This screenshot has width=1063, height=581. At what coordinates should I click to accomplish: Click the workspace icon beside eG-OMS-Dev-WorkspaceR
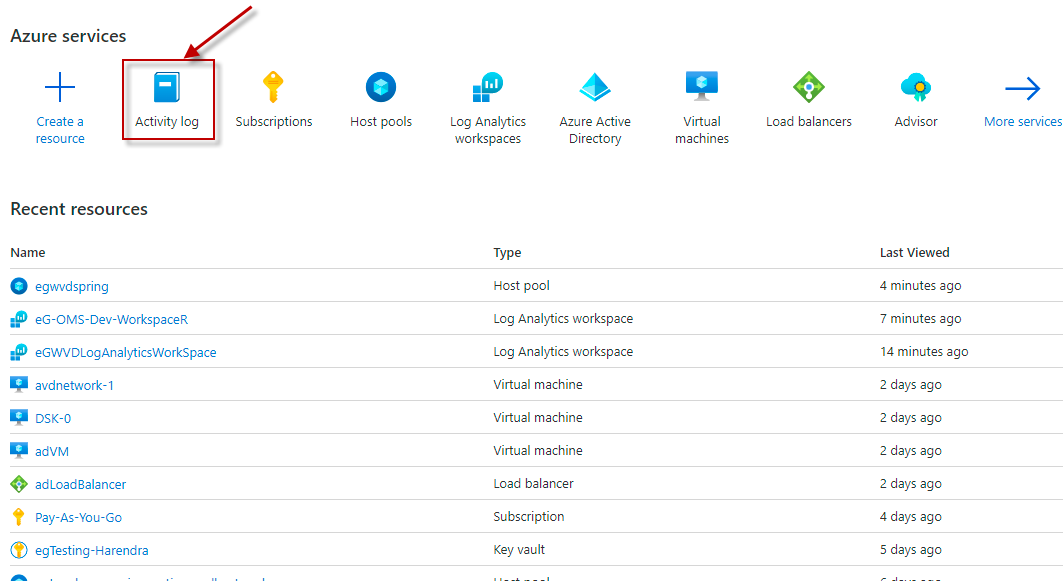(x=19, y=319)
